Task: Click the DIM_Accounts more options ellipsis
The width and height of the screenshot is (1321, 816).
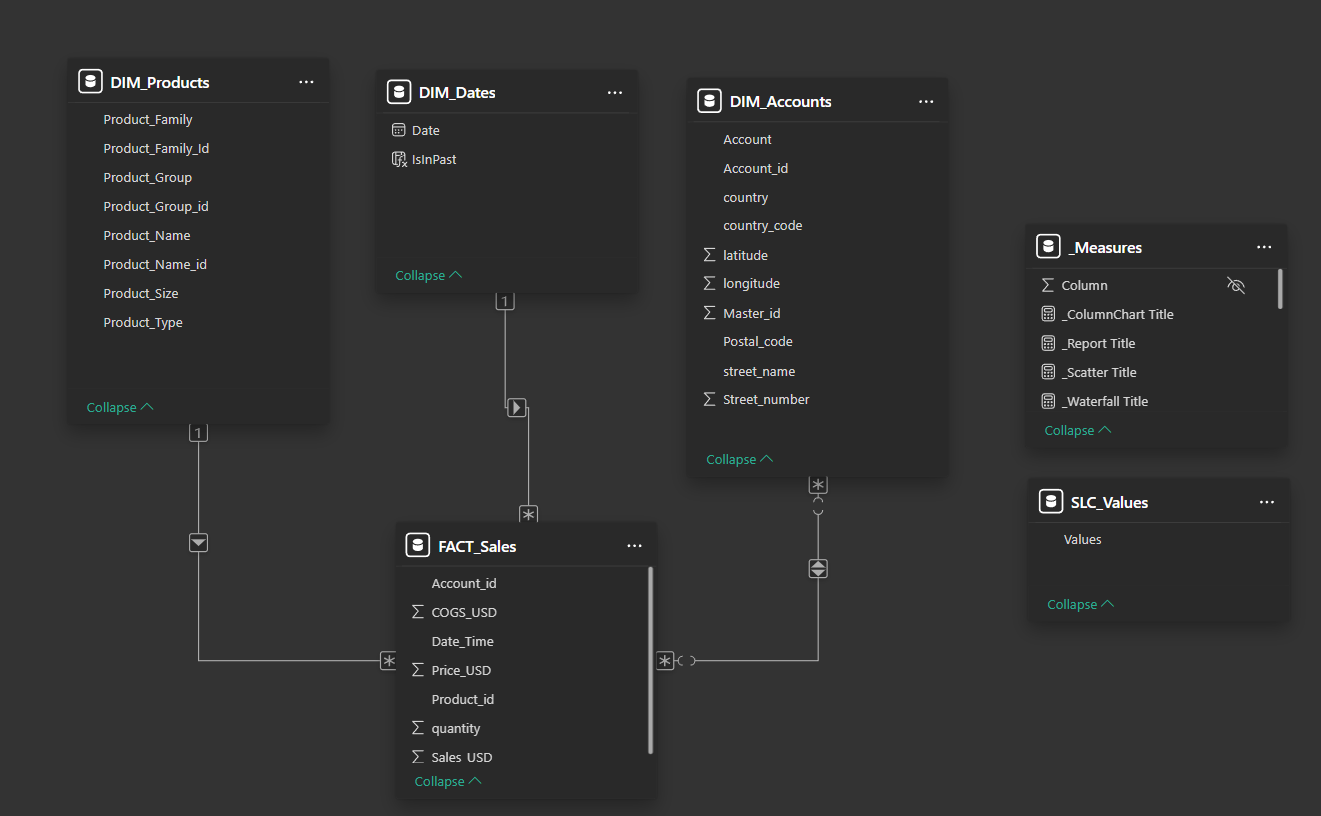Action: point(926,101)
